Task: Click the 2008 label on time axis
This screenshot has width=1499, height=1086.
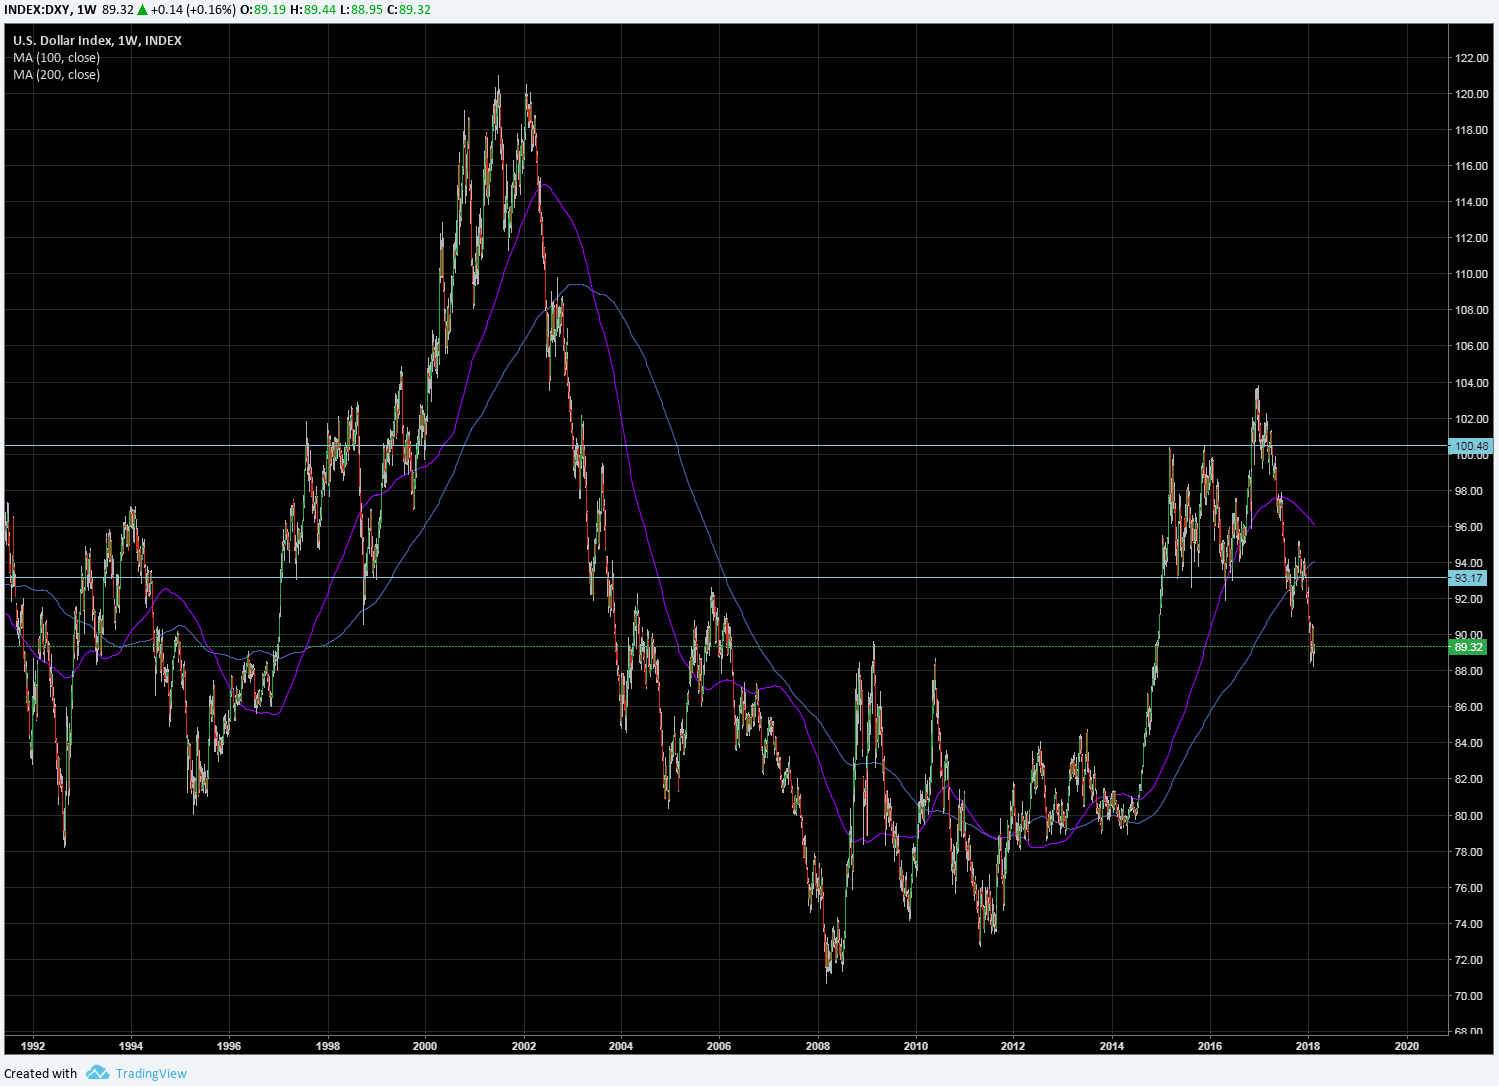Action: pos(818,1046)
